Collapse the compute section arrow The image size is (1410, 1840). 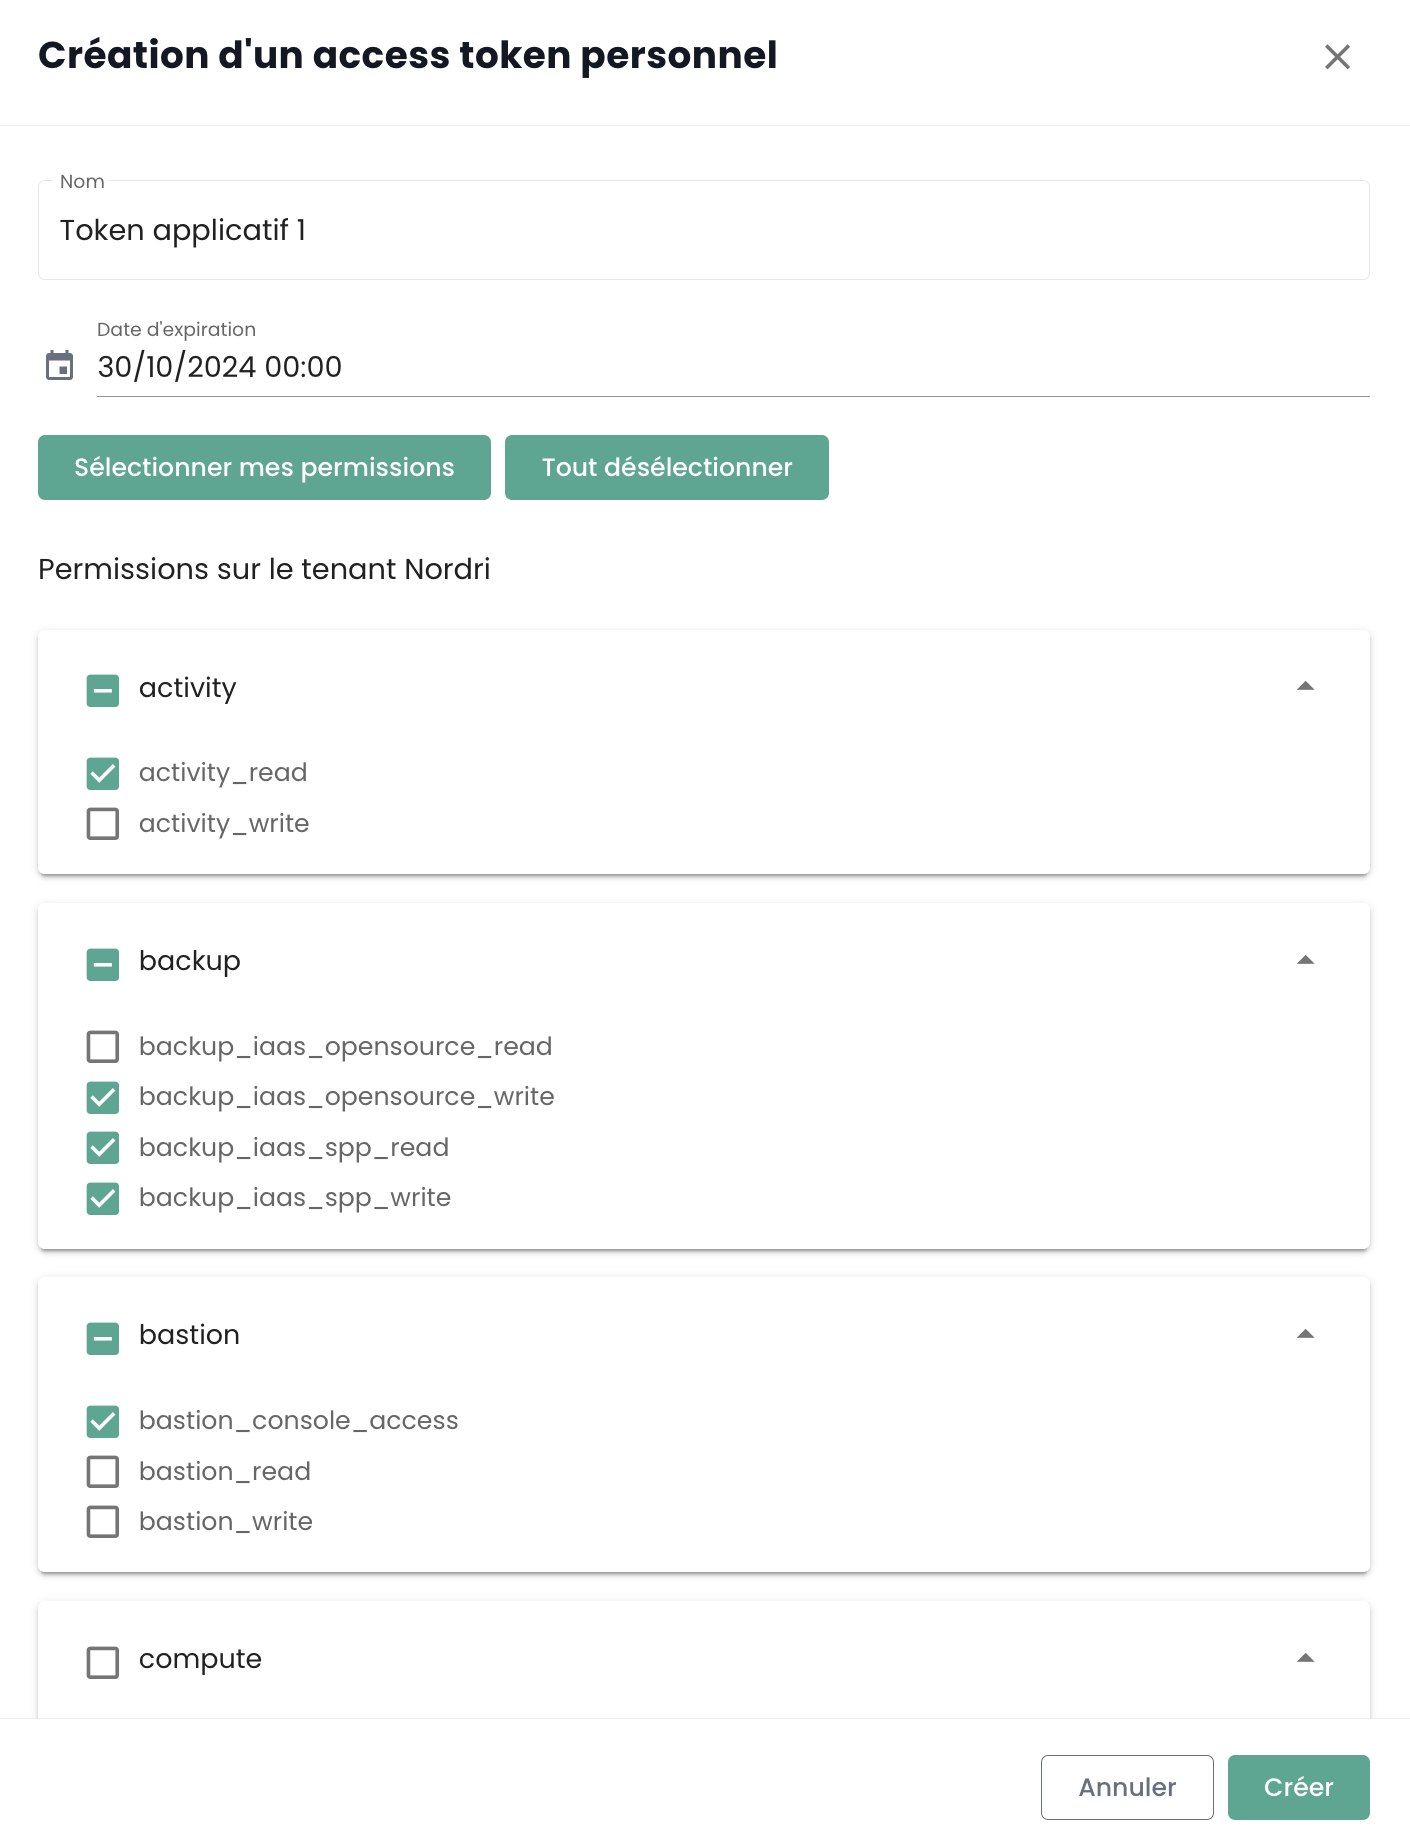[x=1304, y=1659]
